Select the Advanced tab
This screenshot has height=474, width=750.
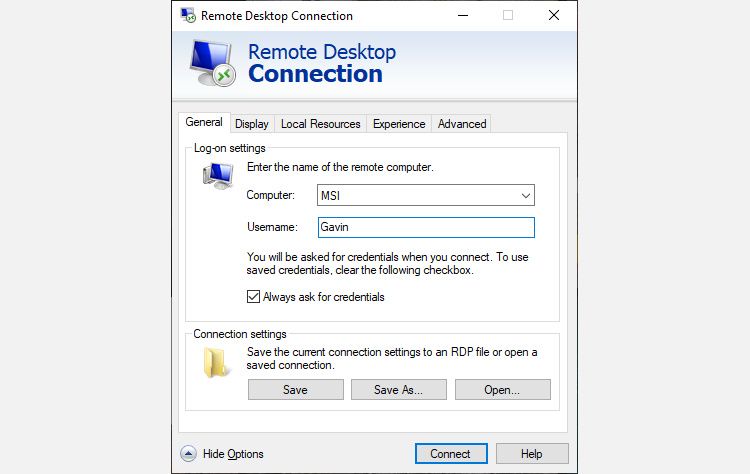tap(462, 124)
